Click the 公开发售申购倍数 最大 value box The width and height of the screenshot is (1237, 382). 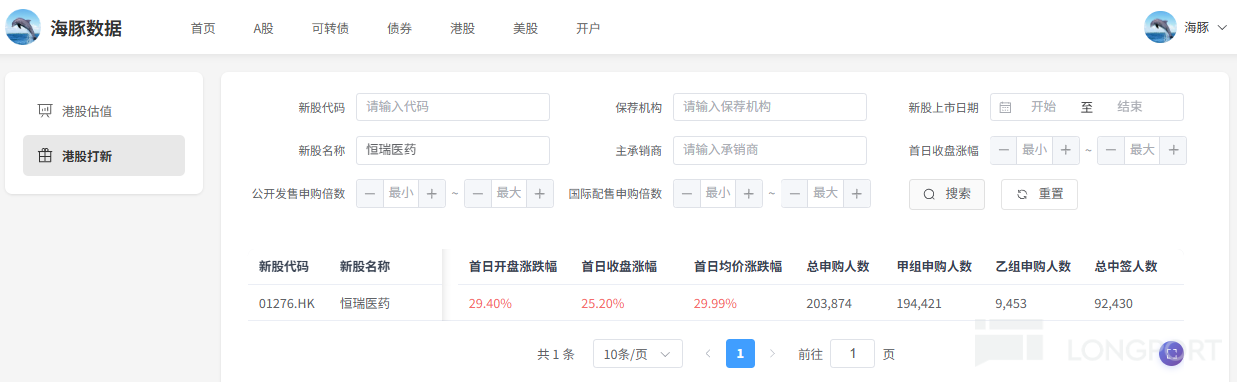pyautogui.click(x=509, y=193)
